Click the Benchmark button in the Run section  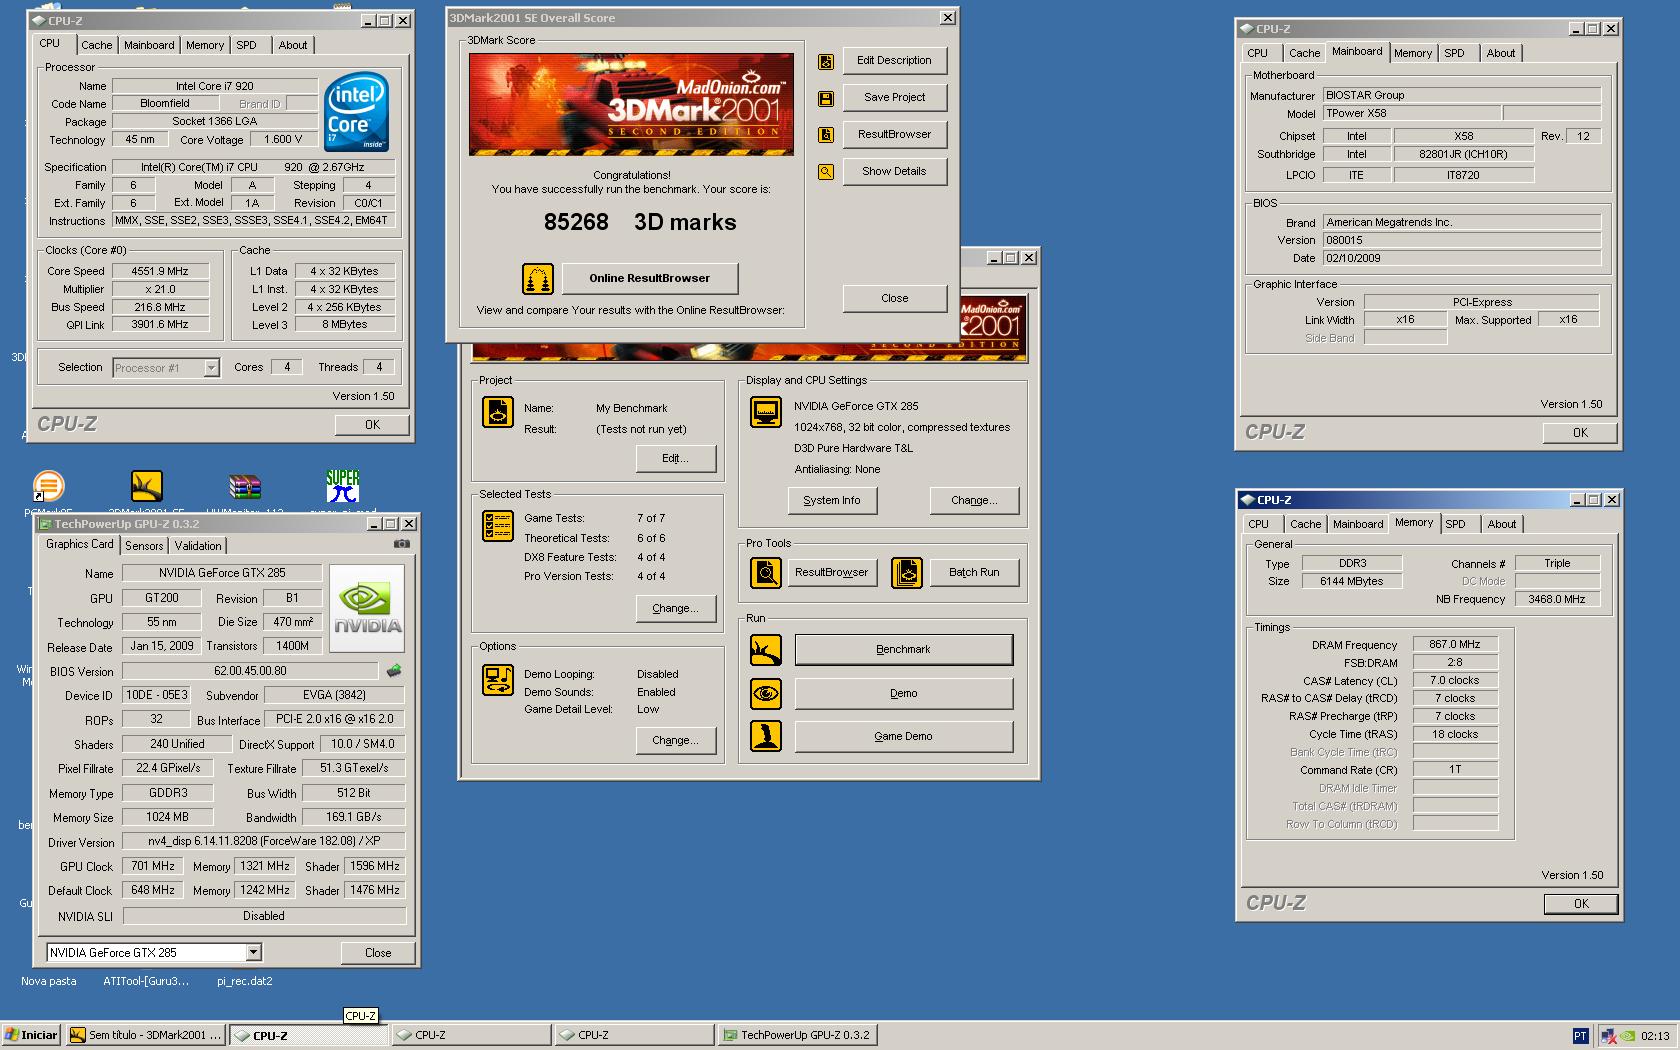coord(903,650)
